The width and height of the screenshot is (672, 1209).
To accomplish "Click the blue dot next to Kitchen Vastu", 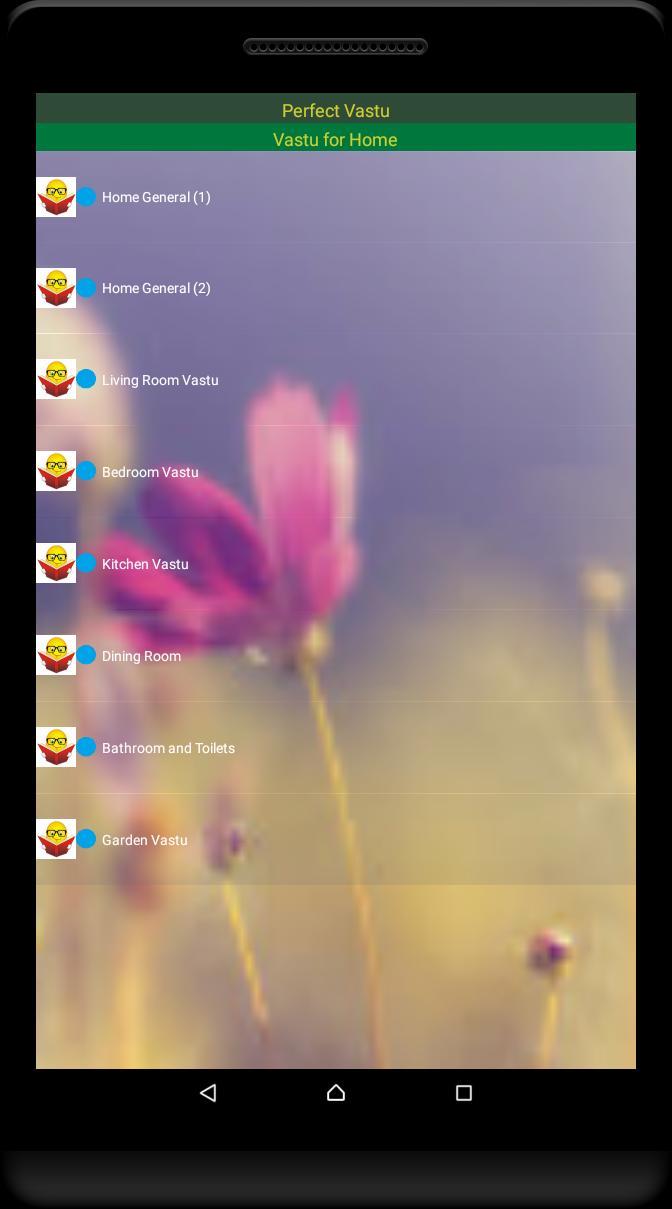I will pyautogui.click(x=87, y=563).
